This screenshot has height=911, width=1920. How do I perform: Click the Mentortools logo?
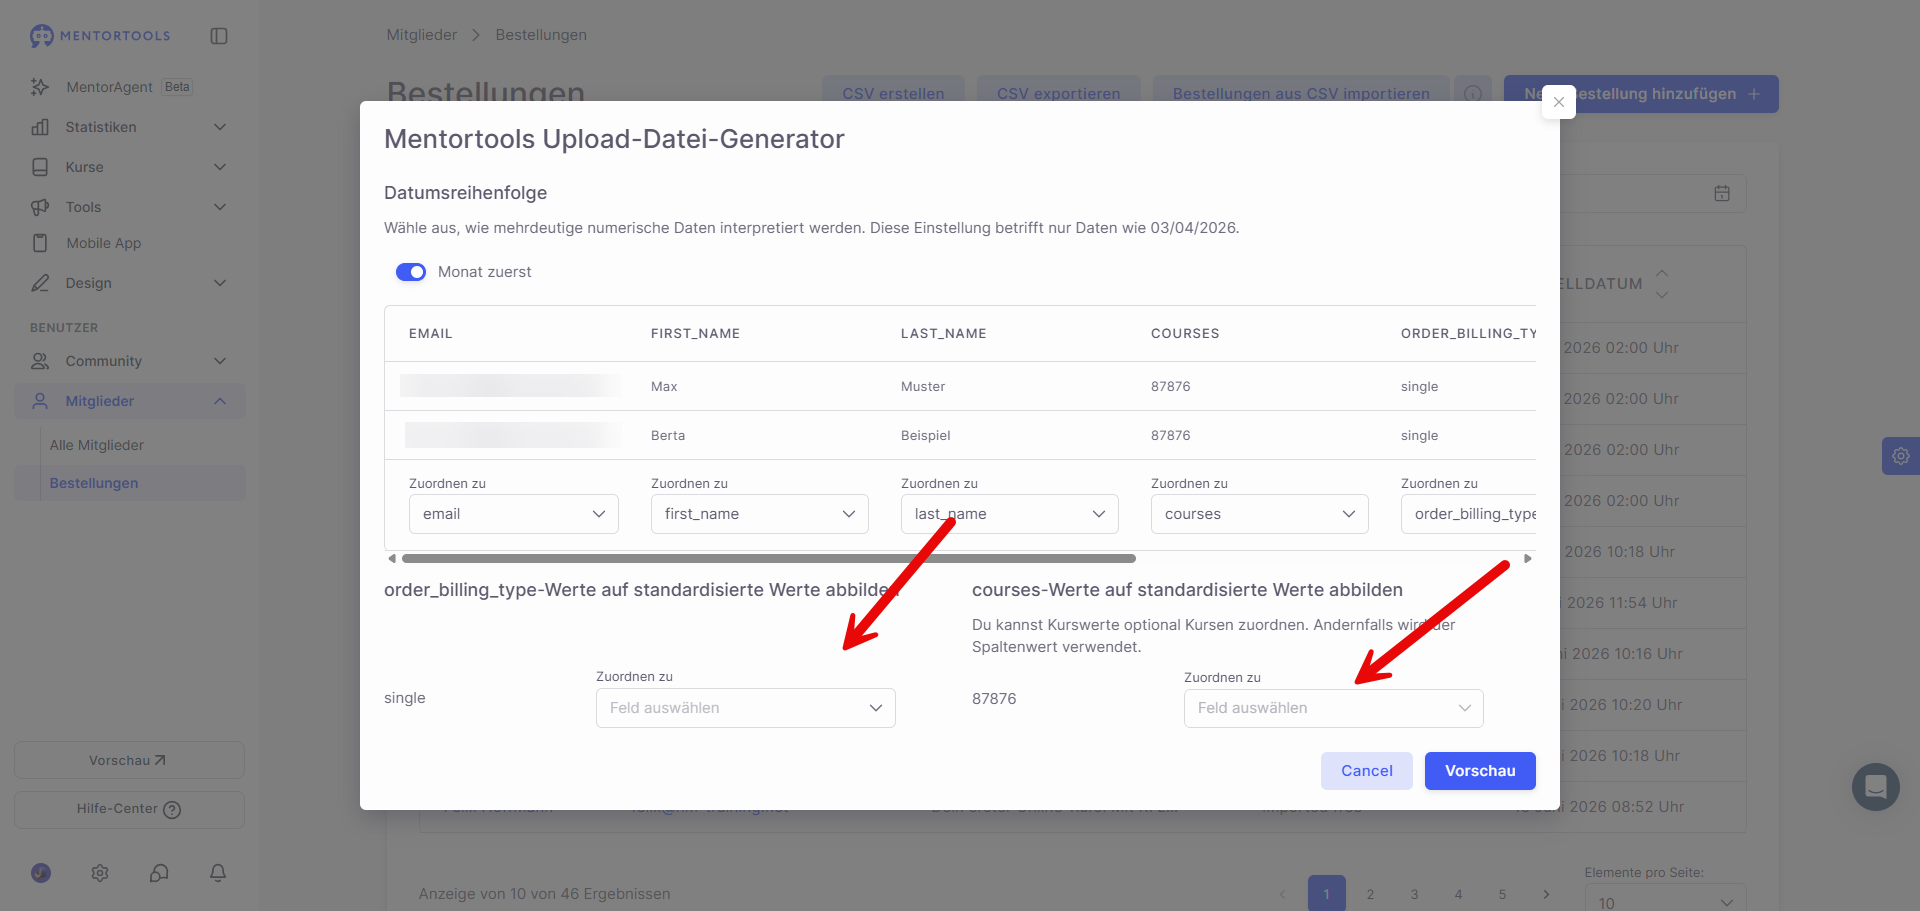[x=100, y=36]
